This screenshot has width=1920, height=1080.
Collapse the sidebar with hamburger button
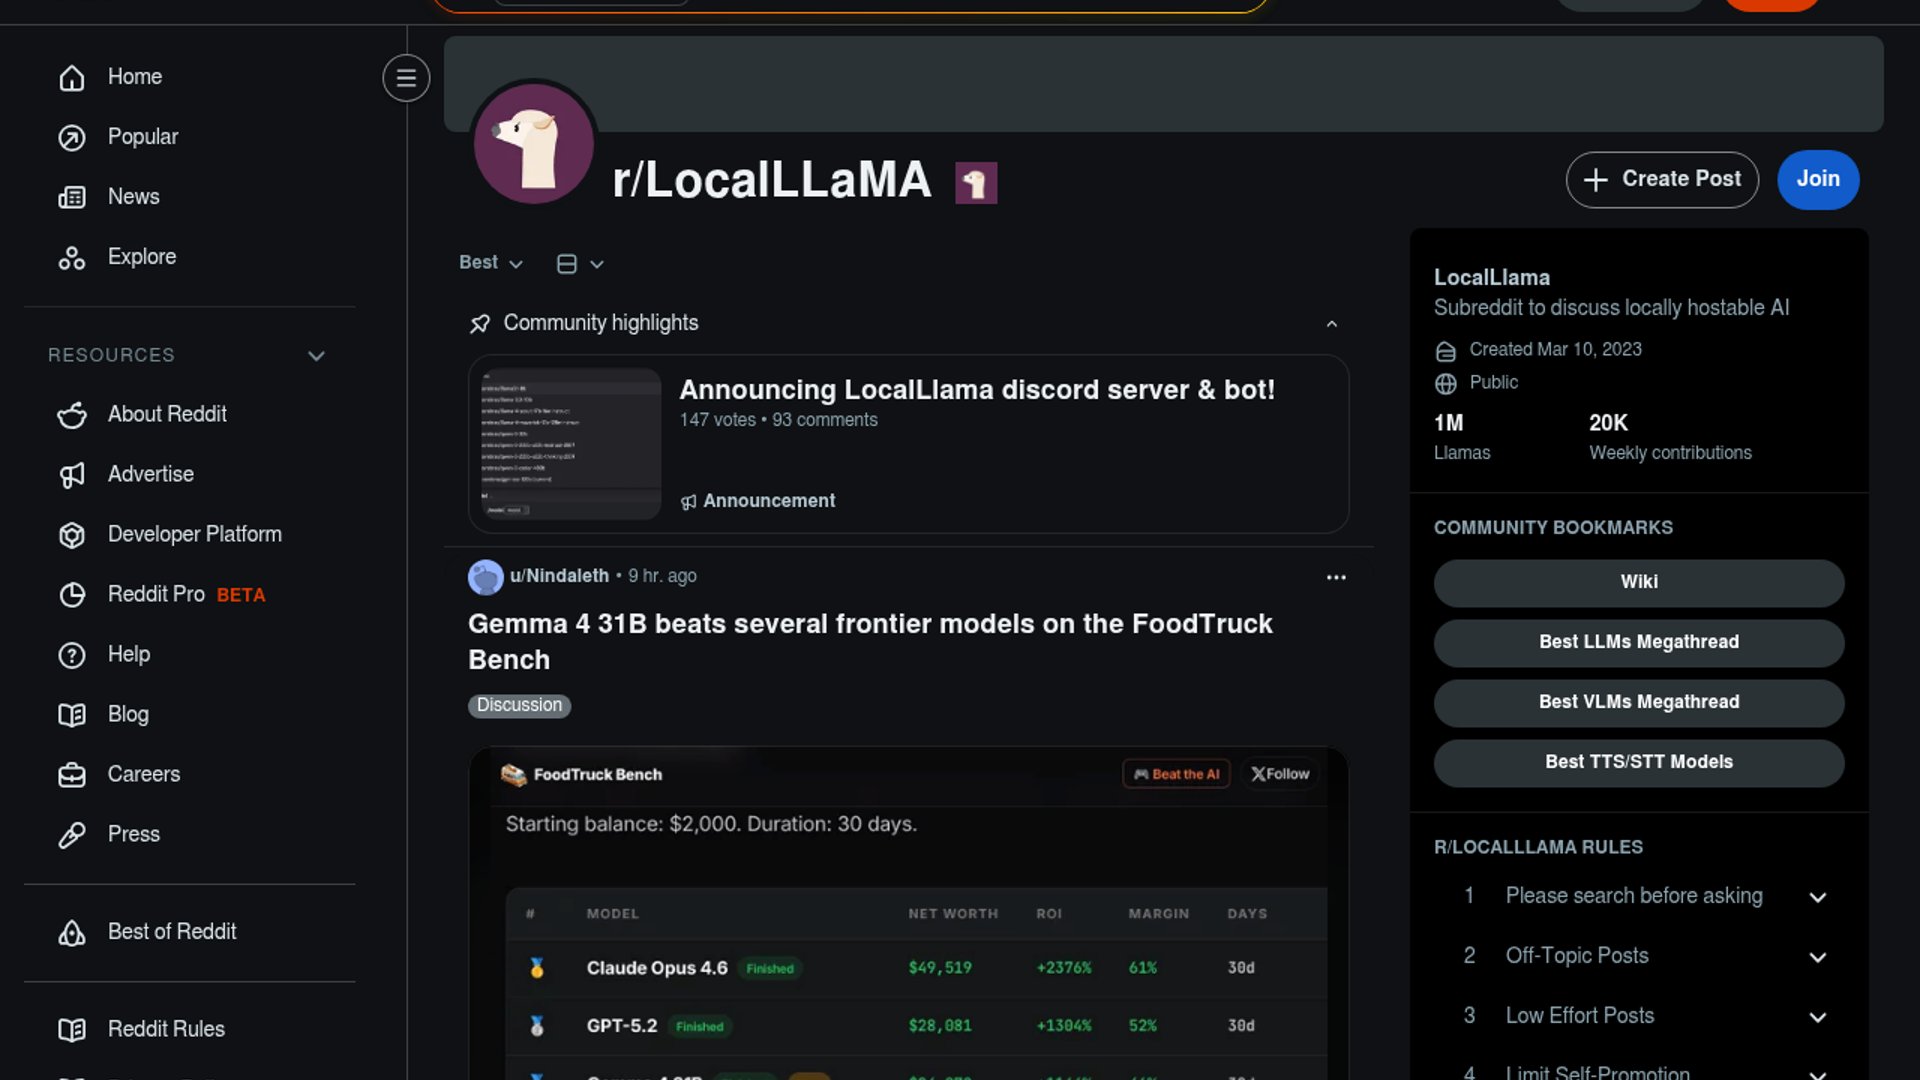tap(406, 78)
